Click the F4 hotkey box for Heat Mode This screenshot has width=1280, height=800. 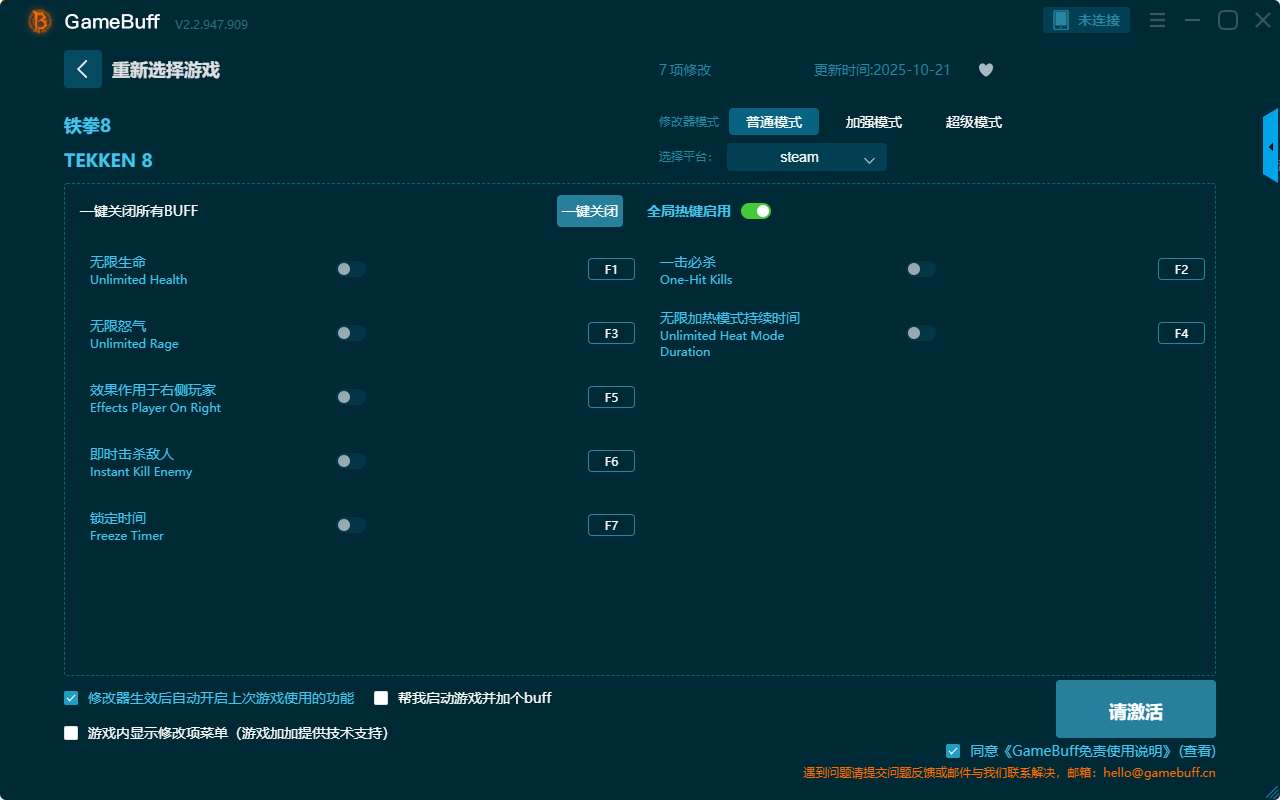(1181, 333)
